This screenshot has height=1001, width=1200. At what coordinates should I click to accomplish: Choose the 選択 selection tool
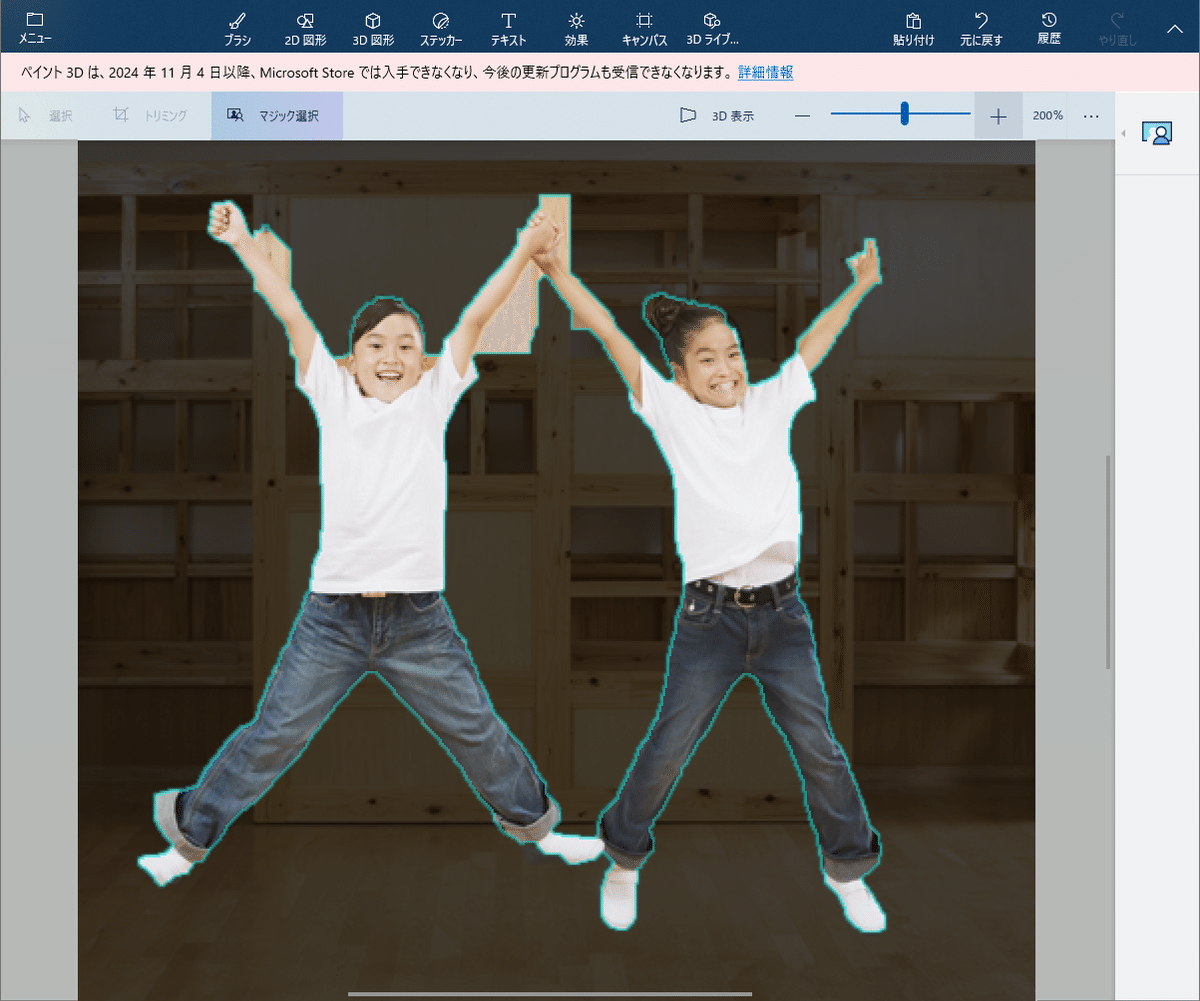45,115
